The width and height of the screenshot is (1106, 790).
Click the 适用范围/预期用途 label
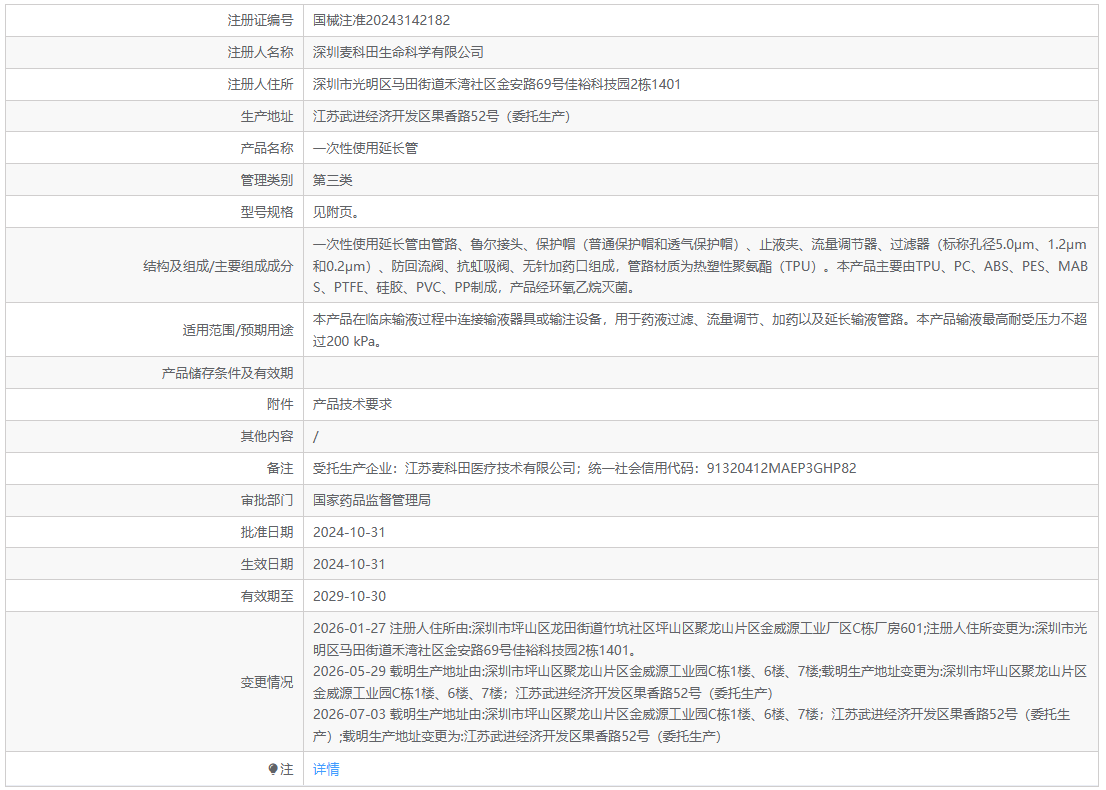[x=238, y=330]
